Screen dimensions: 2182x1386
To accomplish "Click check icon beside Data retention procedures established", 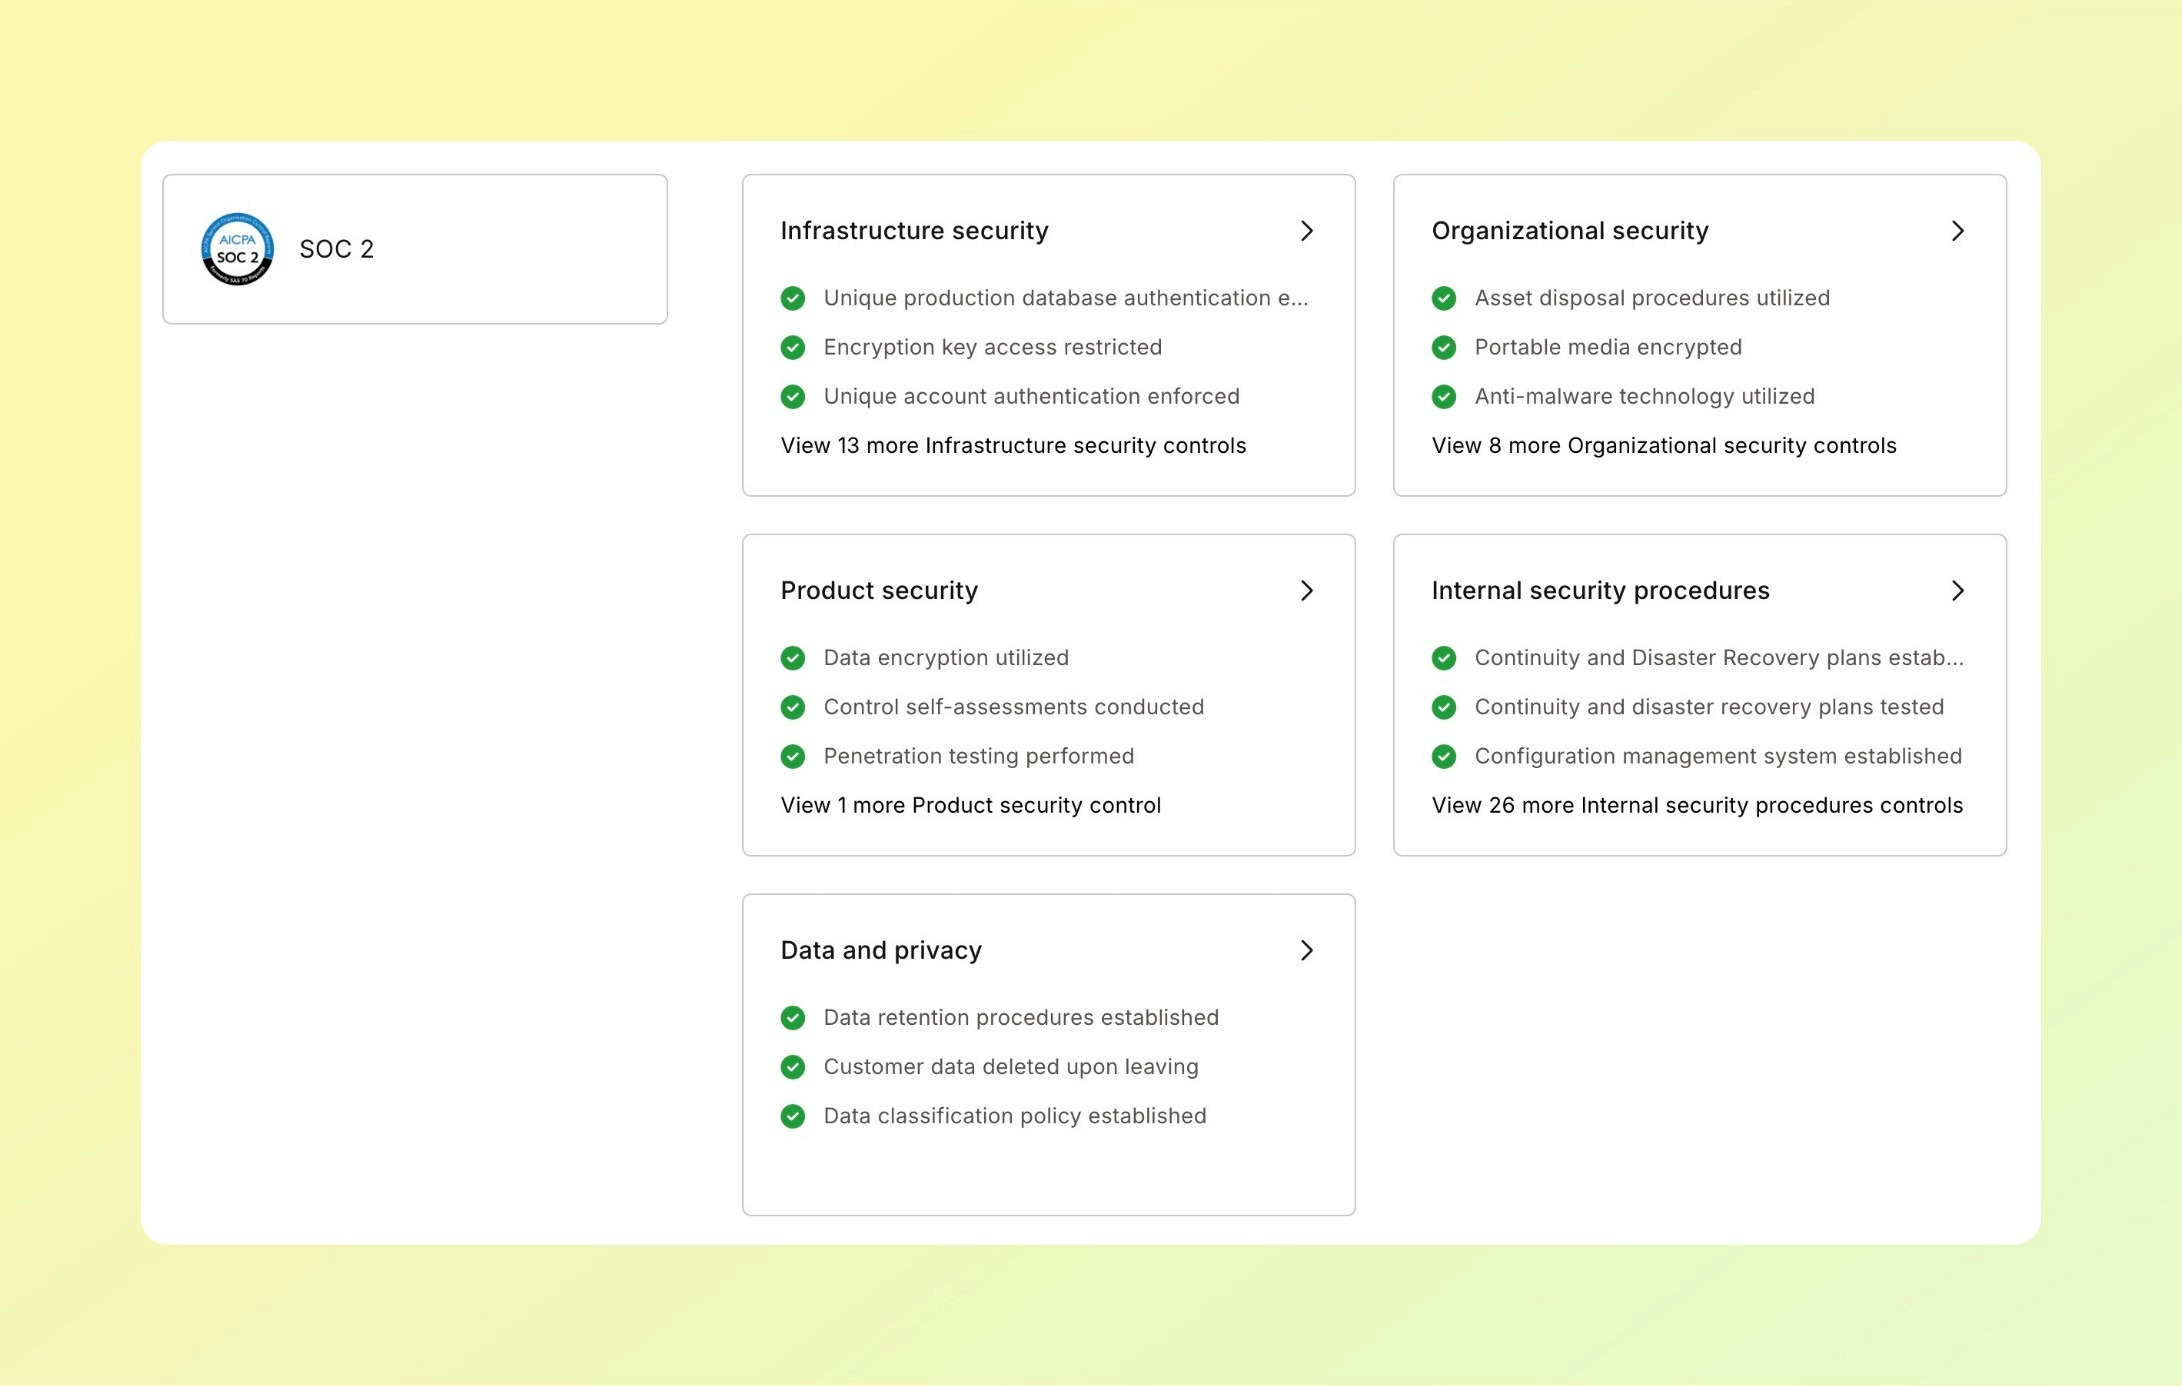I will [793, 1017].
